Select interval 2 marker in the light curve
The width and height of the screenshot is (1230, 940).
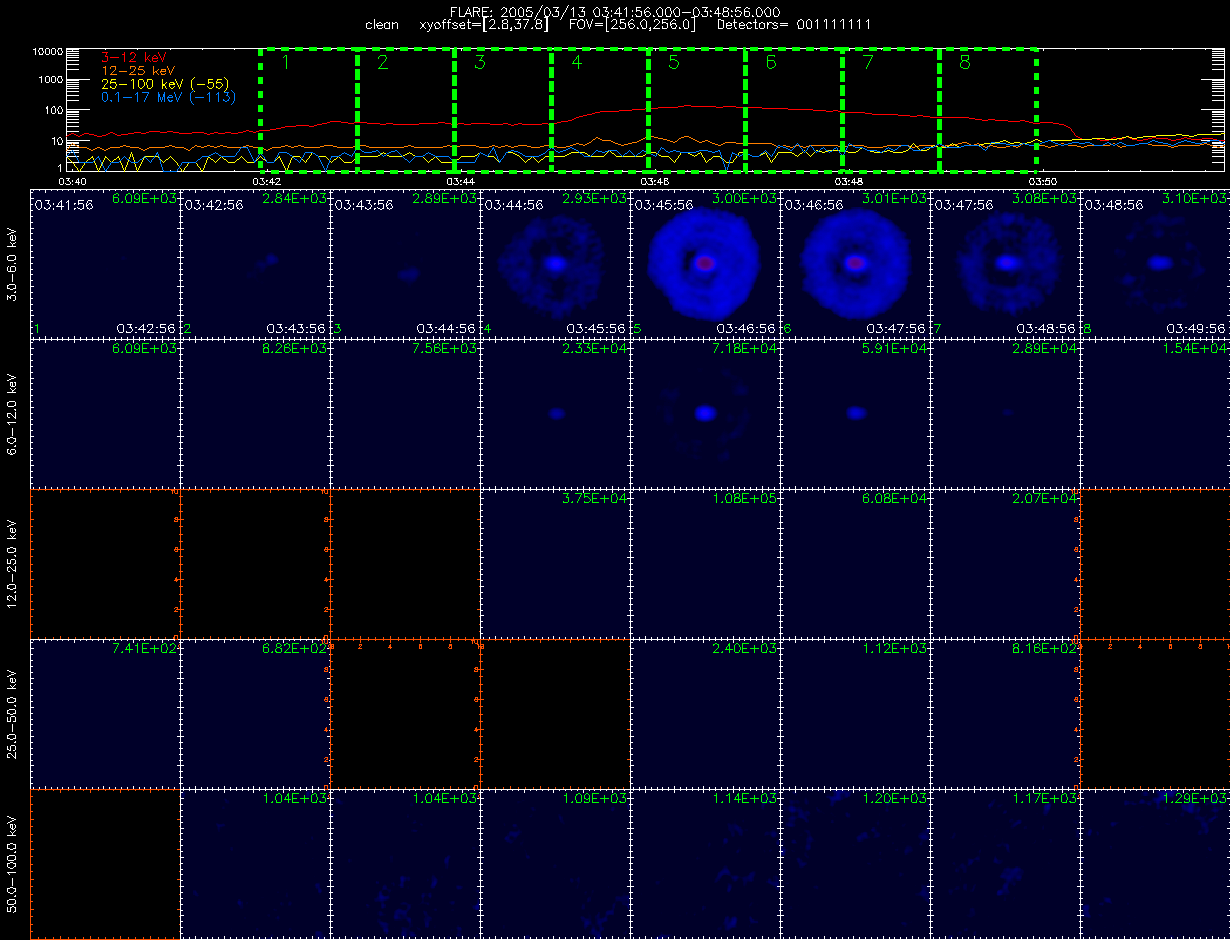tap(382, 63)
